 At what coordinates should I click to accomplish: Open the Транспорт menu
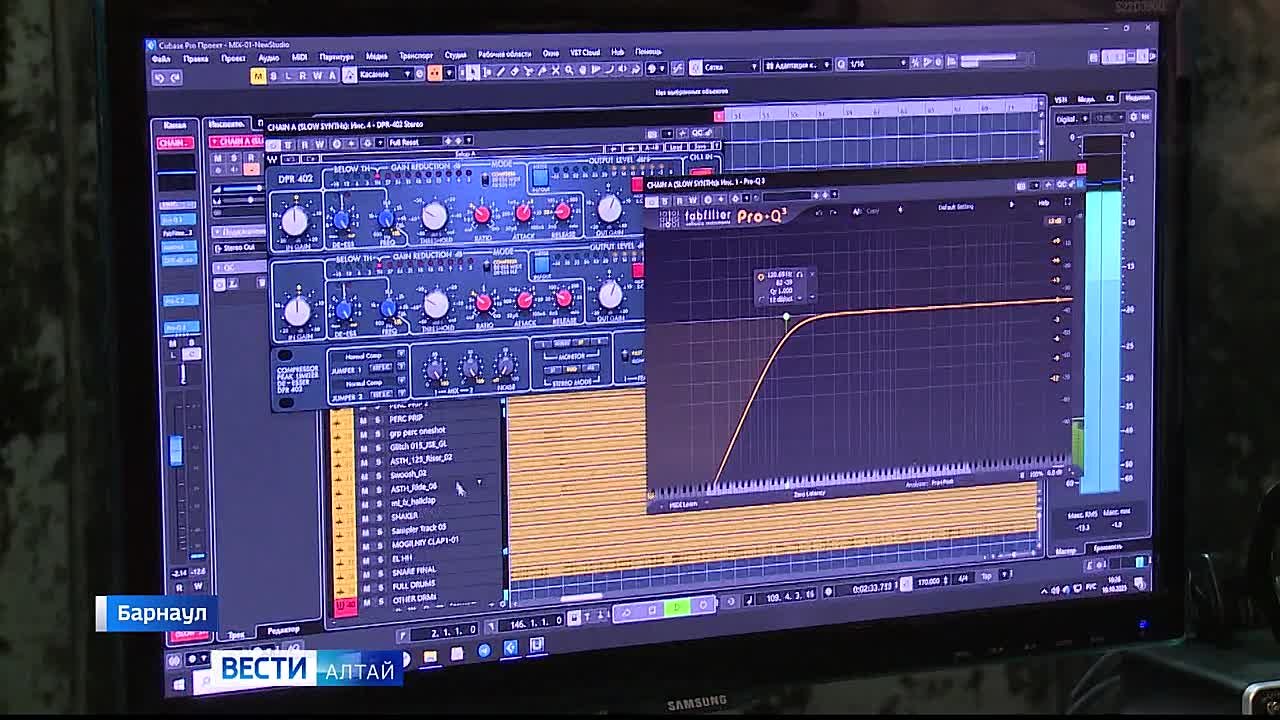(x=416, y=56)
